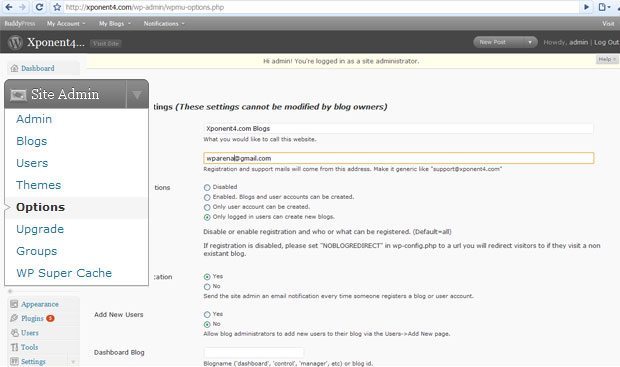Screen dimensions: 620x367
Task: Click the Visit link in top bar
Action: click(x=608, y=24)
